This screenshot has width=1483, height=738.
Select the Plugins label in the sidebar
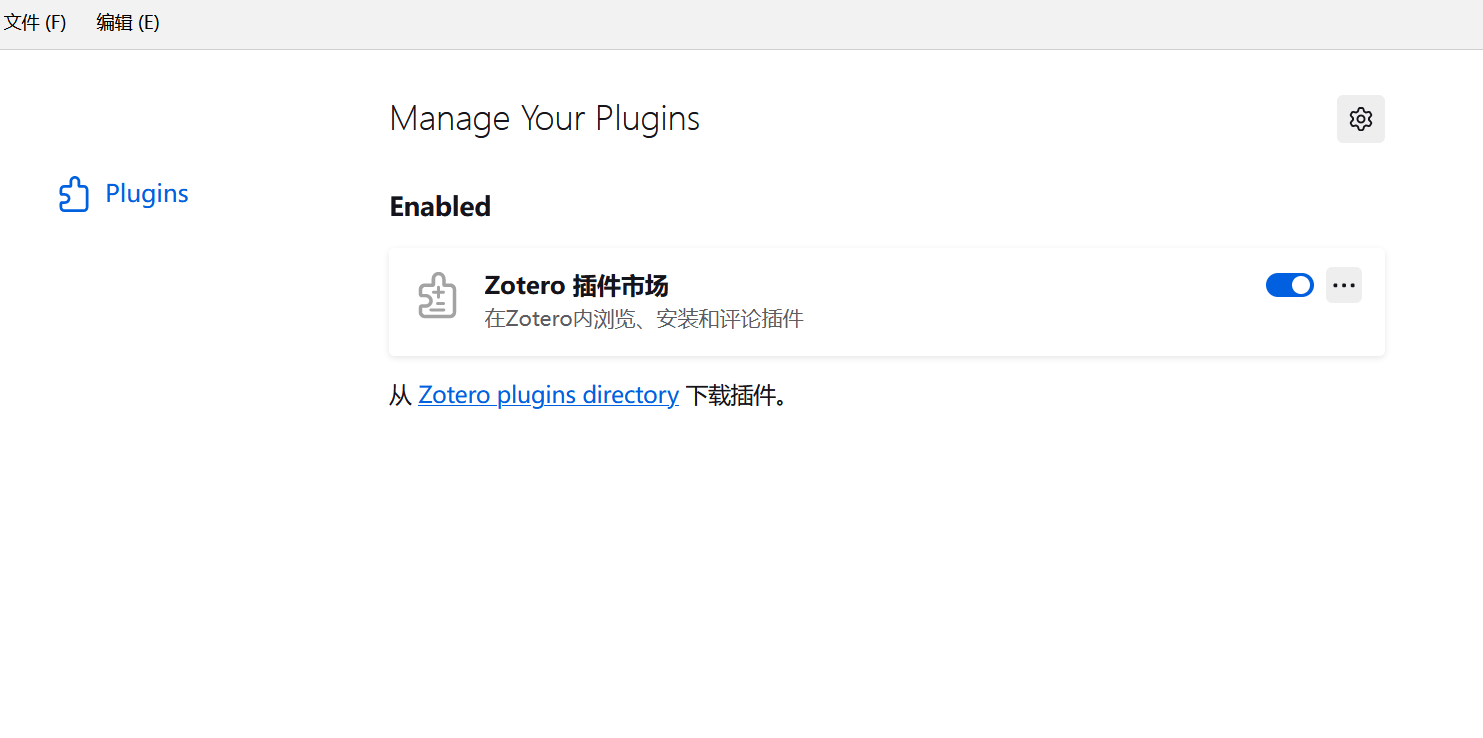(x=147, y=194)
